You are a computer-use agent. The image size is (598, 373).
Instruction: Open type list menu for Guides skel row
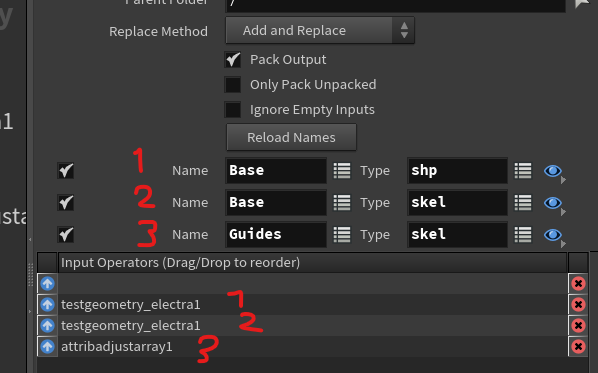pyautogui.click(x=523, y=235)
